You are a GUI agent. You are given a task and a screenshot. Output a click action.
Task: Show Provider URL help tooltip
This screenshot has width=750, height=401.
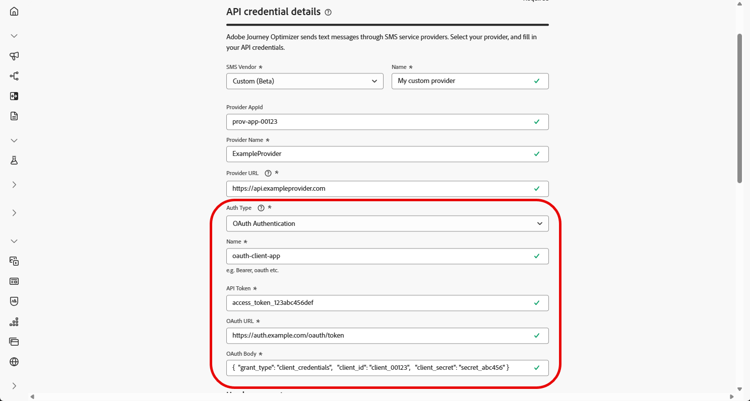(x=268, y=173)
